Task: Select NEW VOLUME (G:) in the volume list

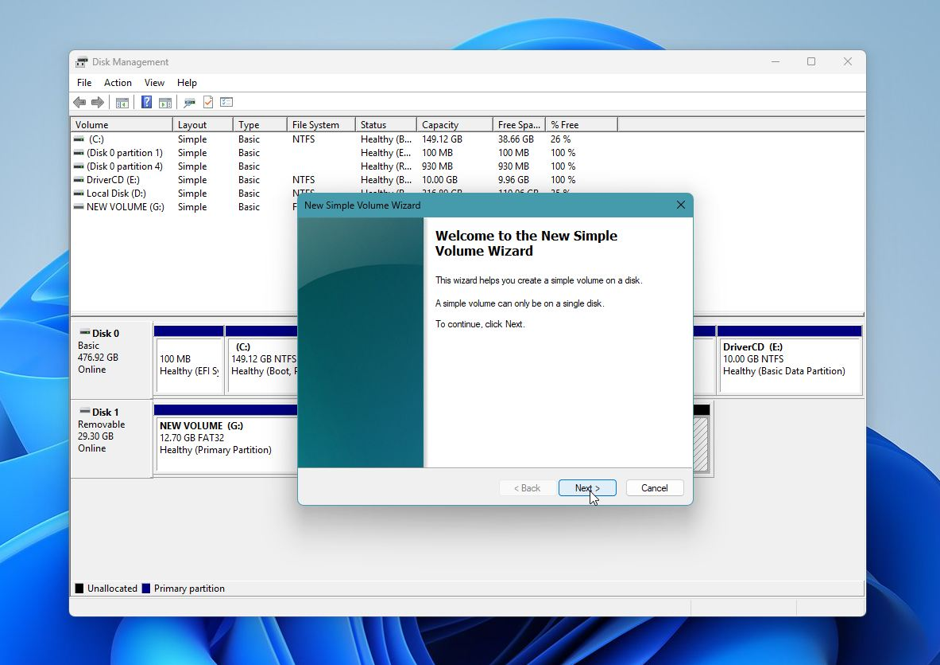Action: tap(125, 207)
